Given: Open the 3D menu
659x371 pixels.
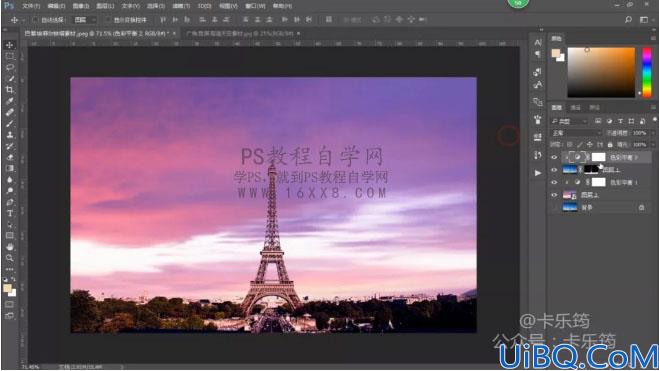Looking at the screenshot, I should [x=204, y=6].
